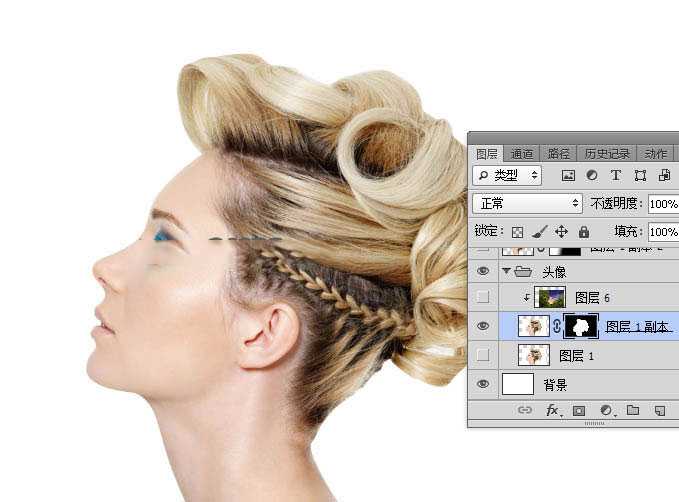Click the lock all padlock icon
The image size is (679, 502).
(x=583, y=231)
